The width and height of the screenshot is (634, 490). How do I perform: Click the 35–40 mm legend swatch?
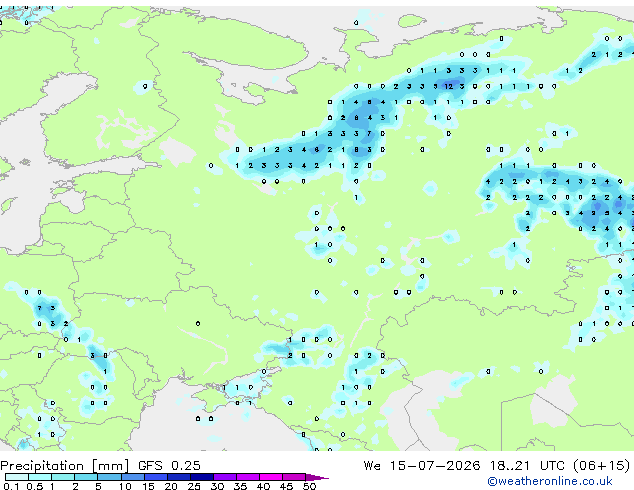tap(247, 477)
